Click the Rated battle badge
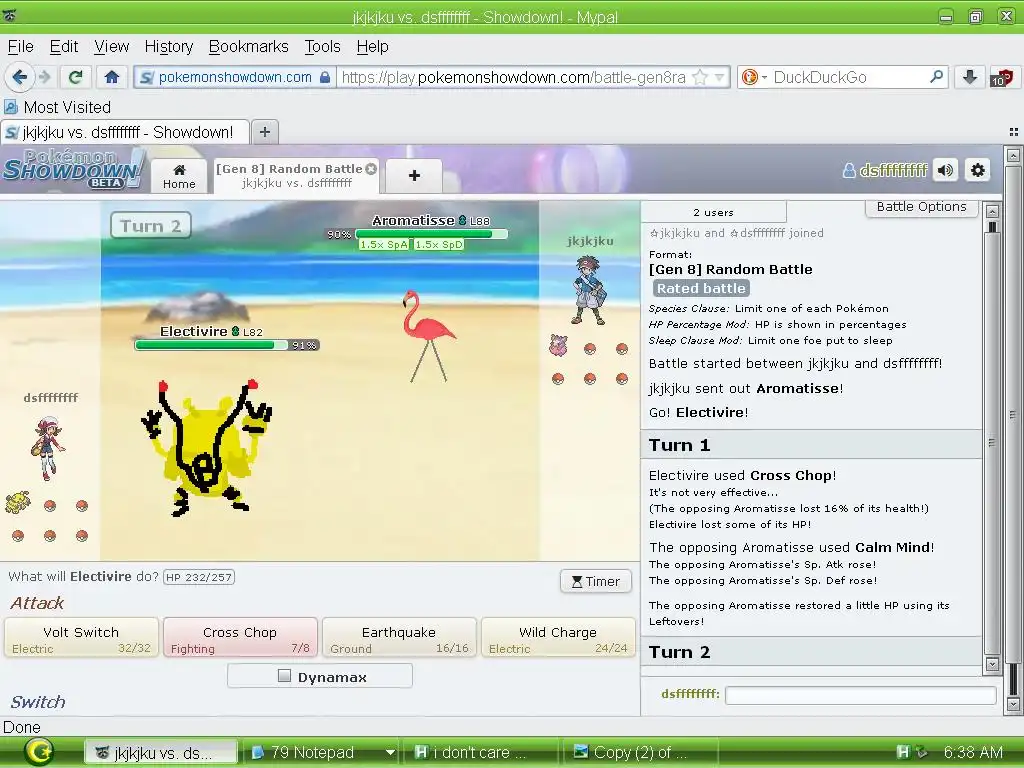Viewport: 1024px width, 768px height. pyautogui.click(x=701, y=288)
